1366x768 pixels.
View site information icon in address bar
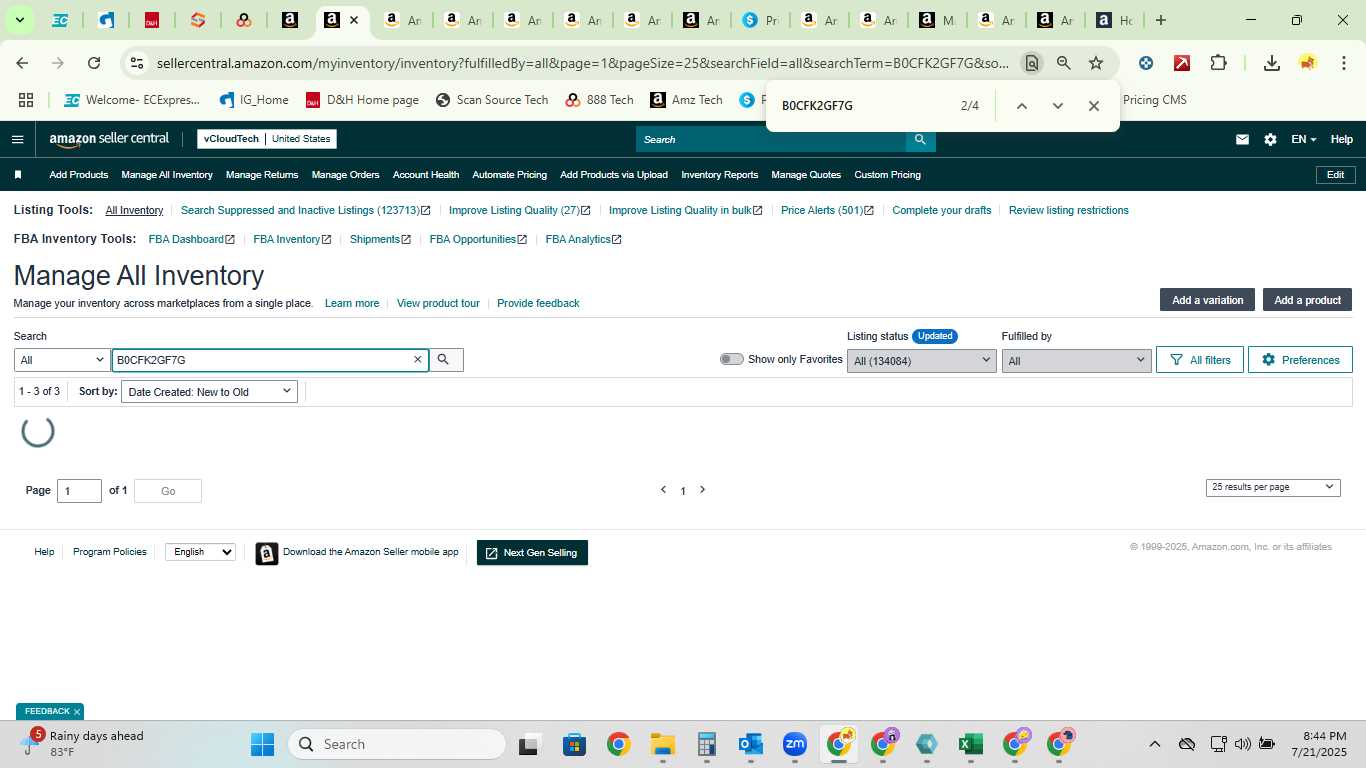click(137, 63)
